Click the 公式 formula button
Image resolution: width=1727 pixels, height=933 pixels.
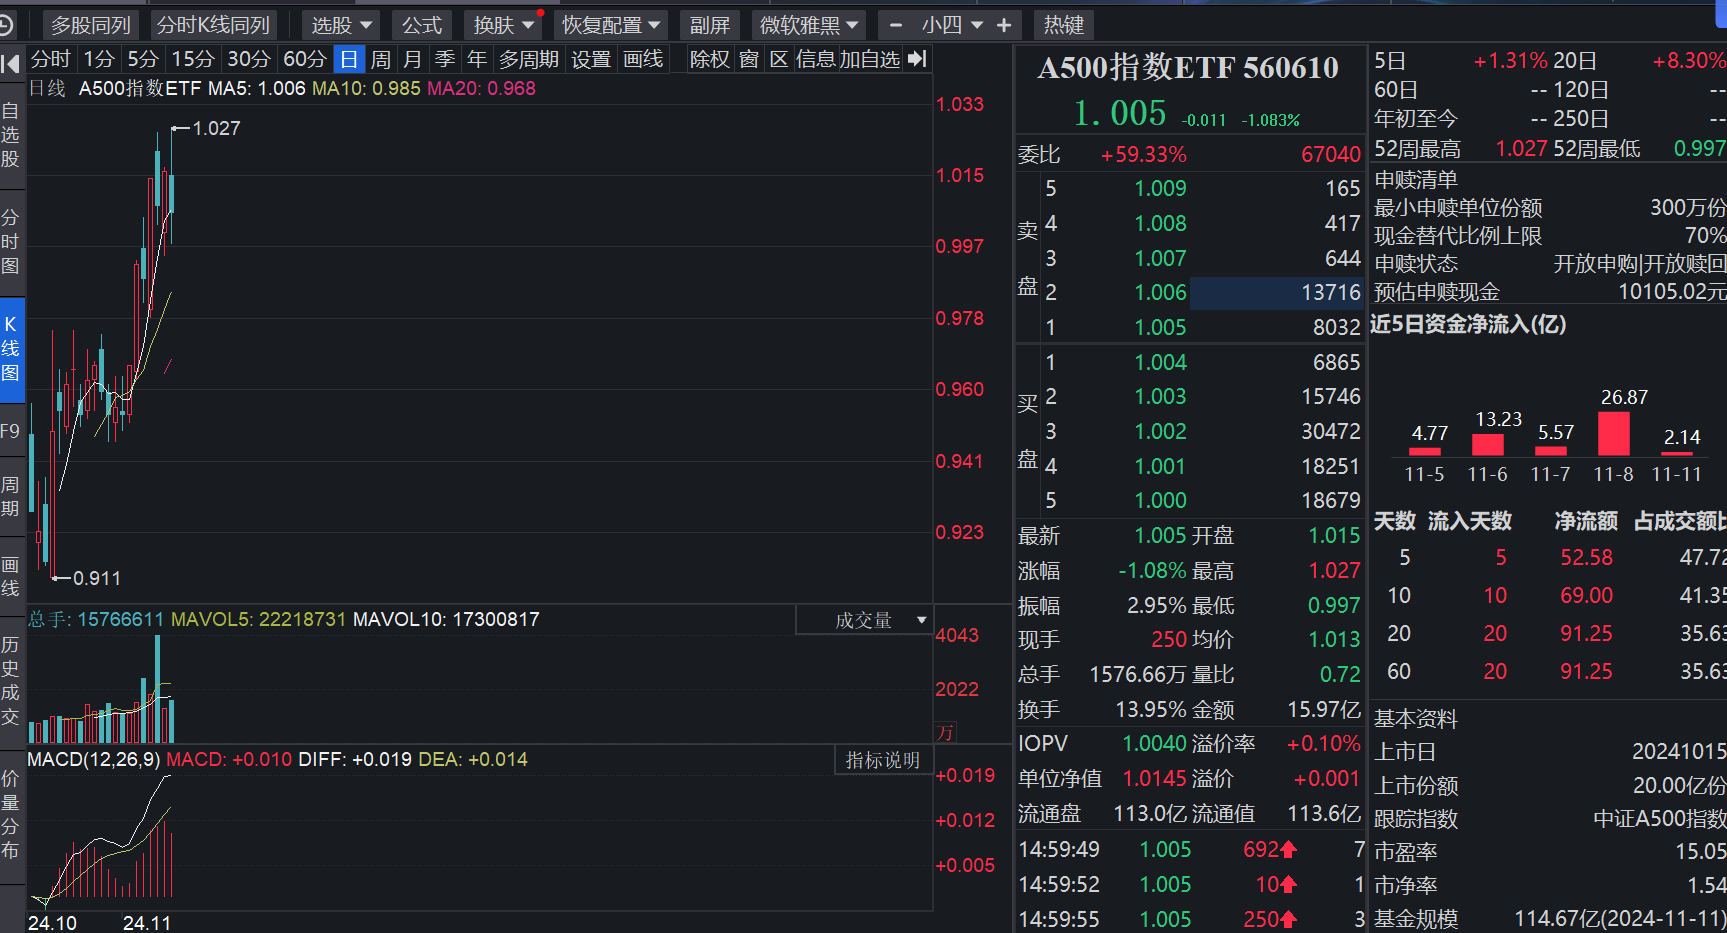coord(422,25)
